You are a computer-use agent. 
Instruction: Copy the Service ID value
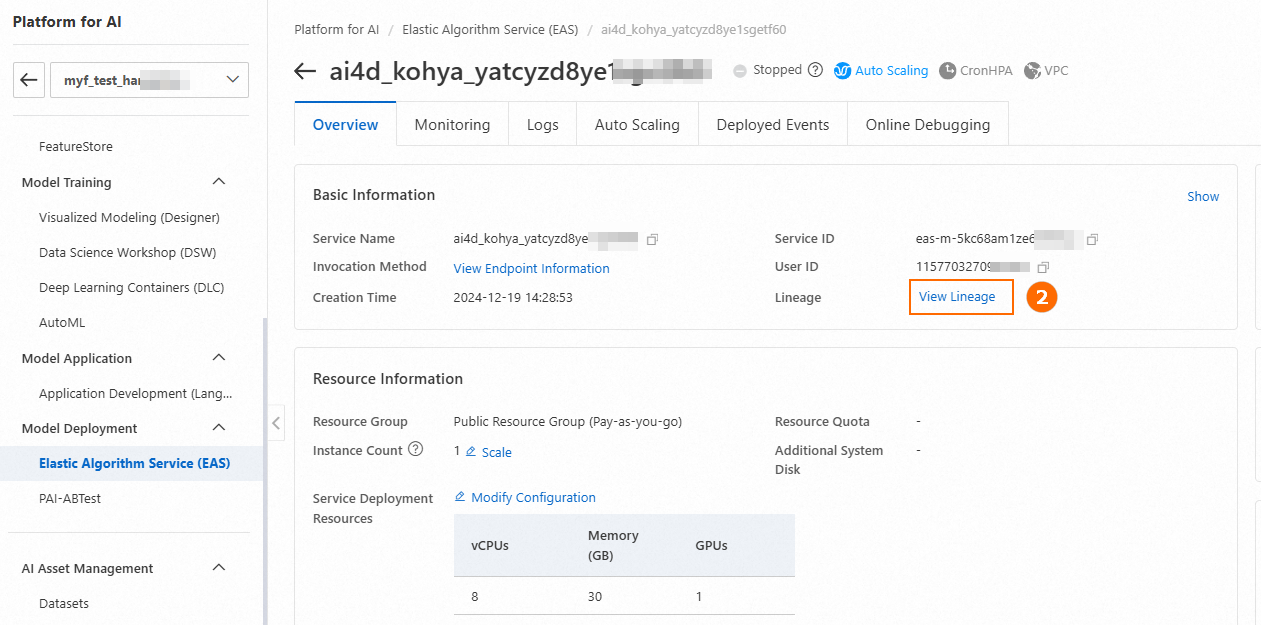click(1092, 239)
